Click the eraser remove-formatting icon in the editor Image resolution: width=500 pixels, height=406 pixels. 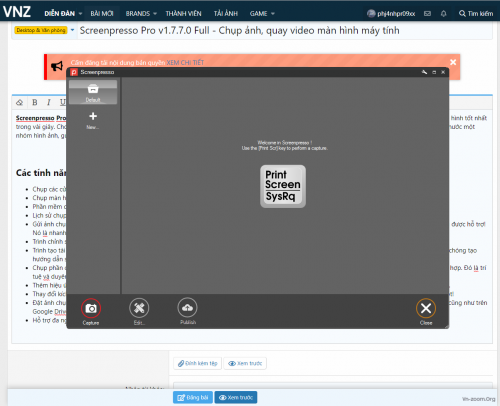point(20,102)
